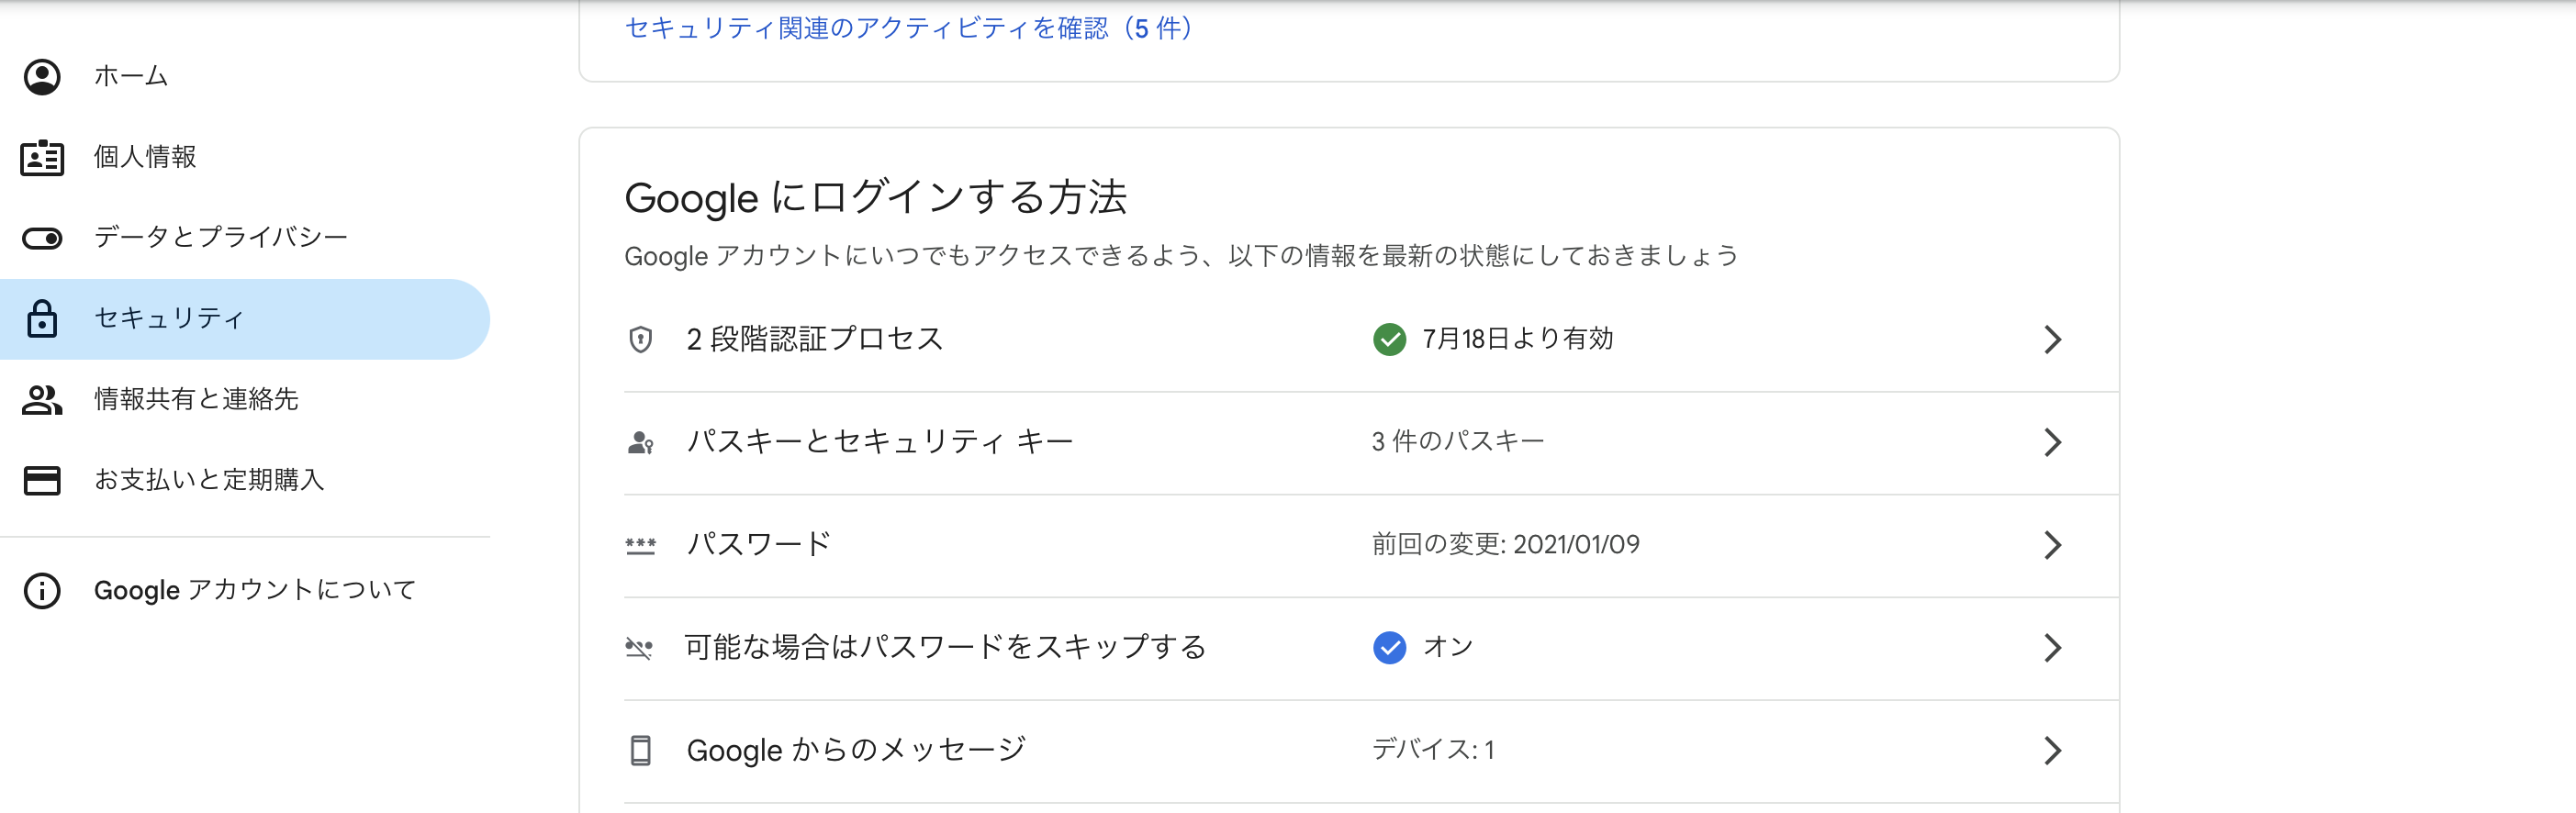Expand the 2段階認証プロセス row chevron

[2055, 340]
